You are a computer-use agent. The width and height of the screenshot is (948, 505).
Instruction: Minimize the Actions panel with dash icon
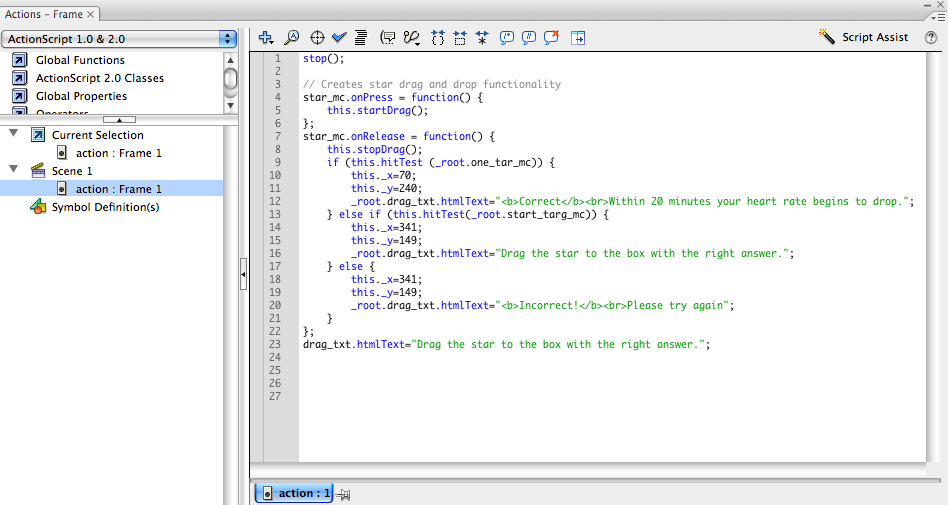point(927,5)
